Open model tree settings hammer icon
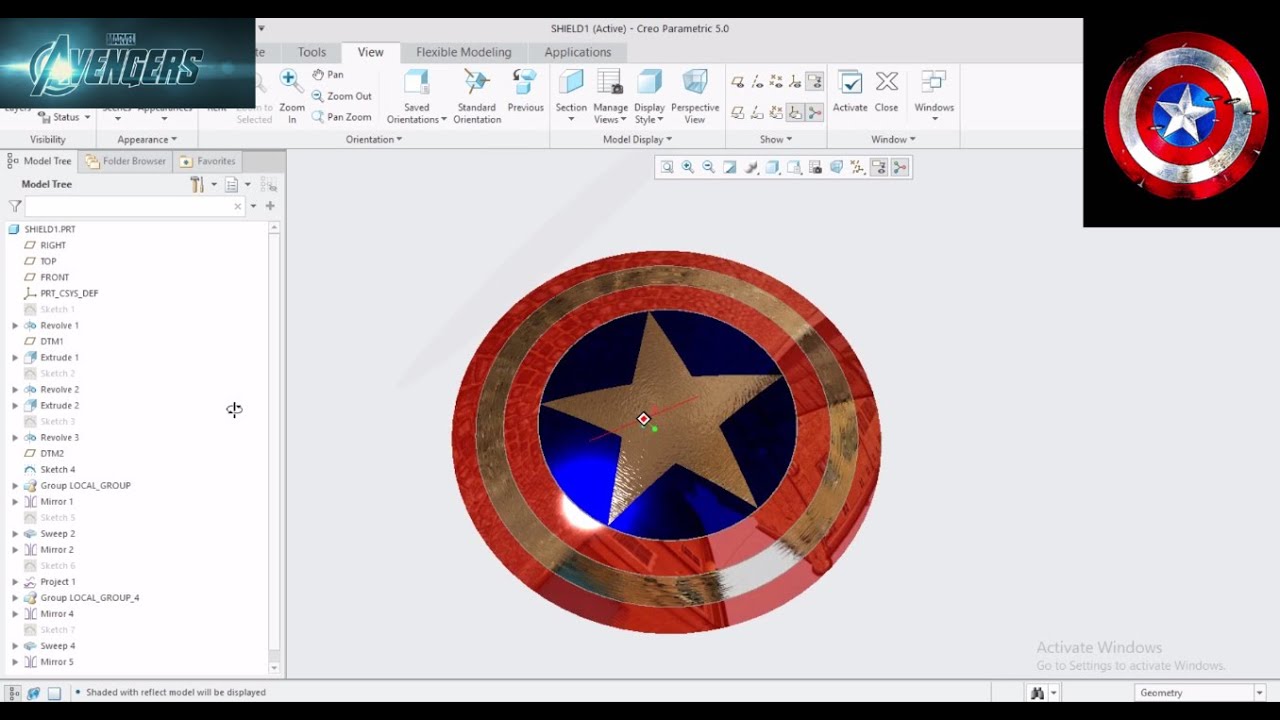Screen dimensions: 1280x720 tap(198, 185)
